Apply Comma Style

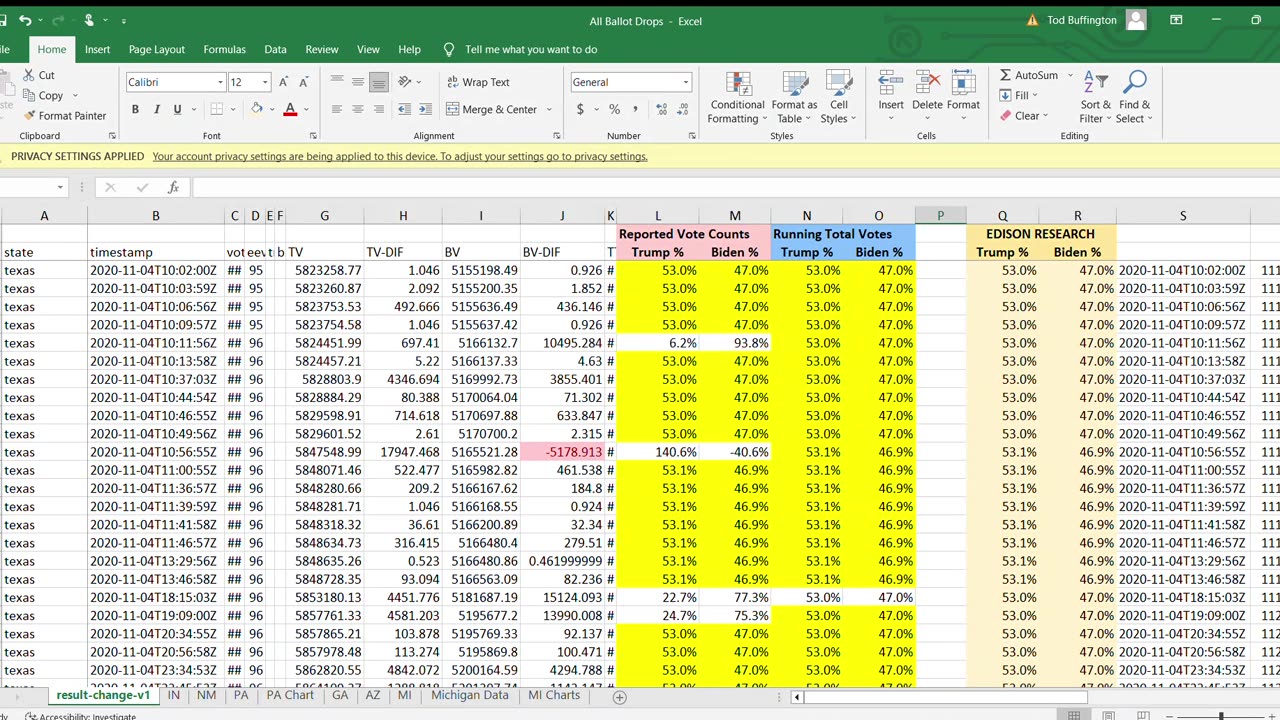point(635,109)
